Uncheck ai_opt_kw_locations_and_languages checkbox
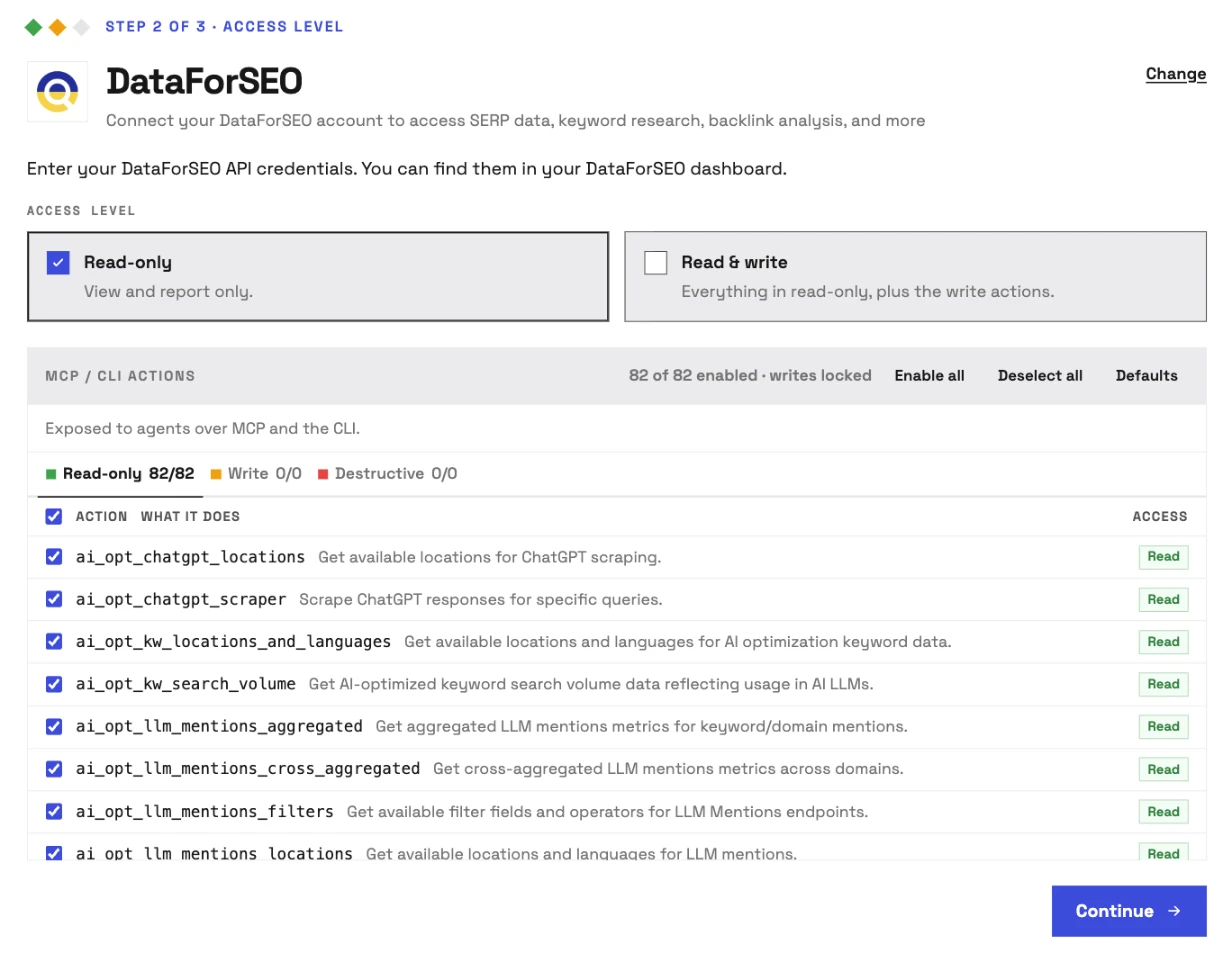Image resolution: width=1232 pixels, height=953 pixels. 54,641
